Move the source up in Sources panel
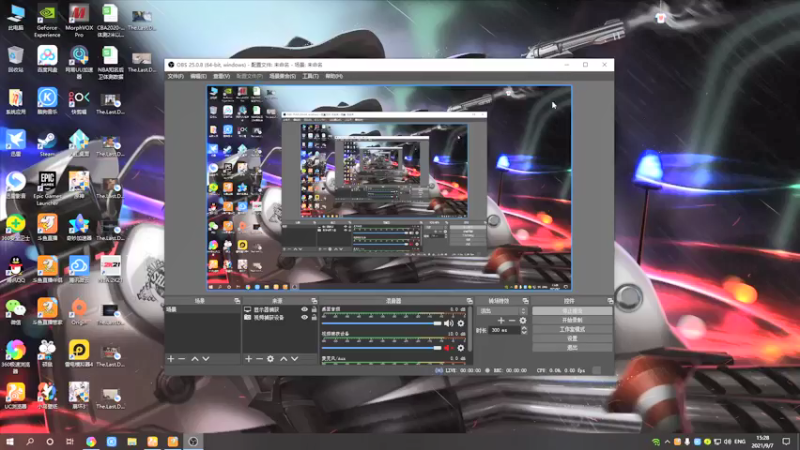 coord(284,359)
